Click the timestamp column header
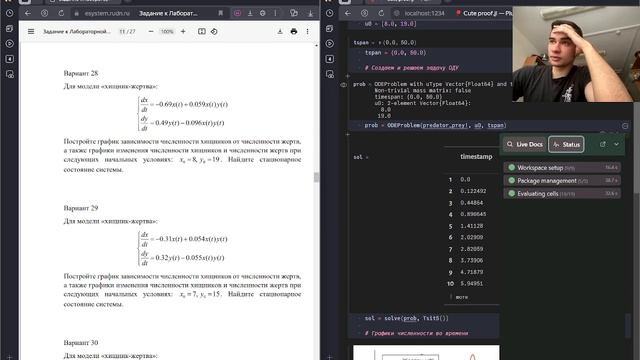The width and height of the screenshot is (640, 360). click(x=476, y=156)
